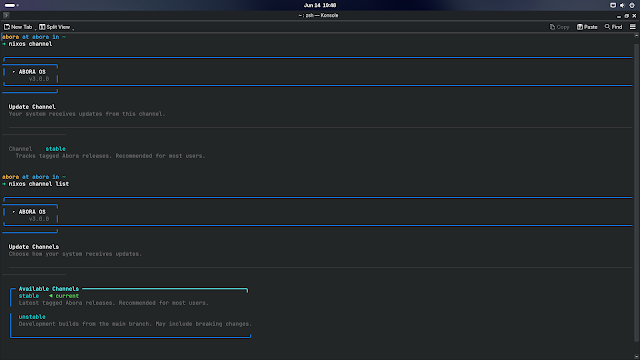
Task: Close the Konsole window
Action: pos(634,16)
